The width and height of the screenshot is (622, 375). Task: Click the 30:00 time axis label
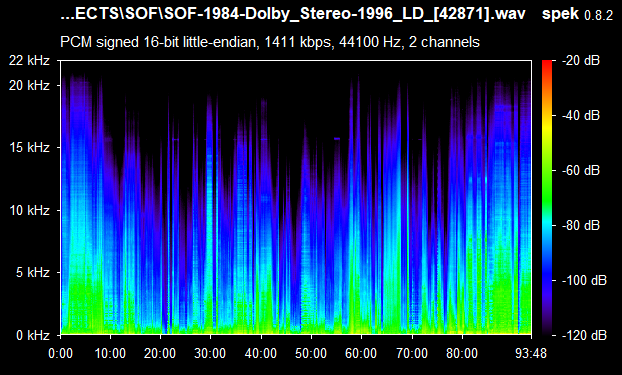[211, 353]
